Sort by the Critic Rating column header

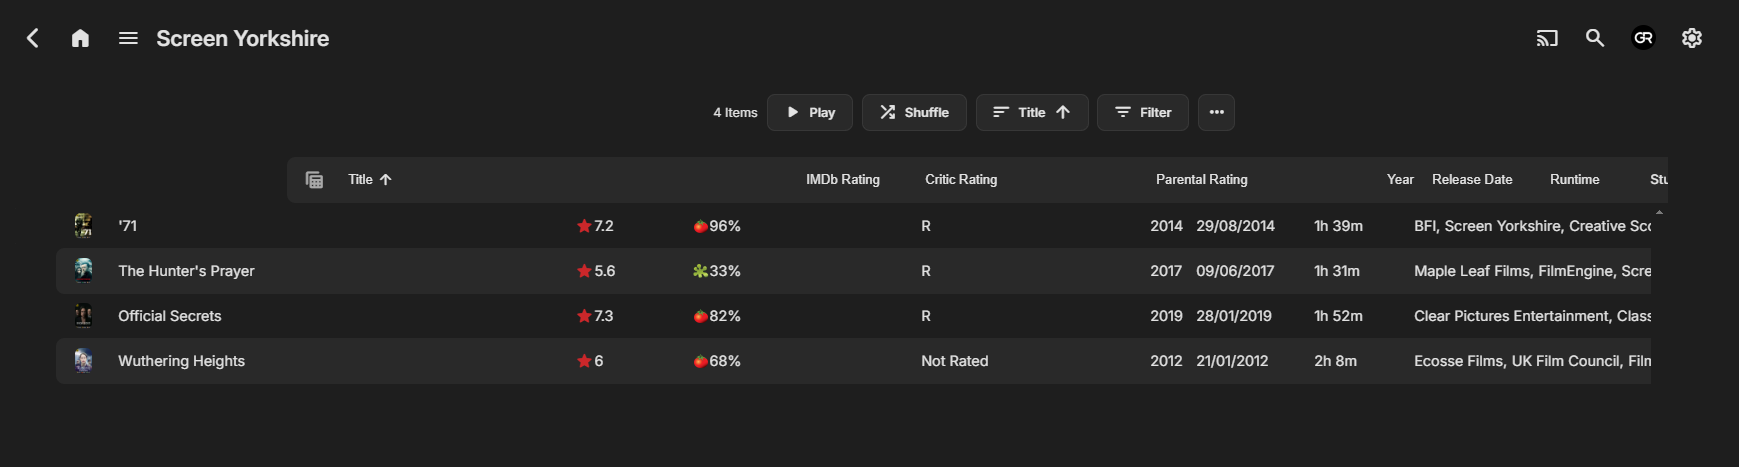coord(961,180)
